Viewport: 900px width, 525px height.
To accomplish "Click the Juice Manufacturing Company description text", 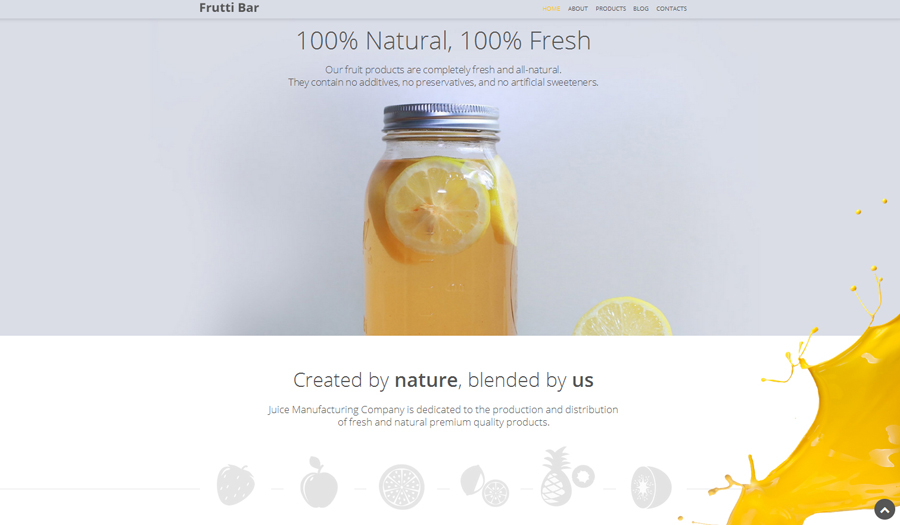I will tap(443, 416).
